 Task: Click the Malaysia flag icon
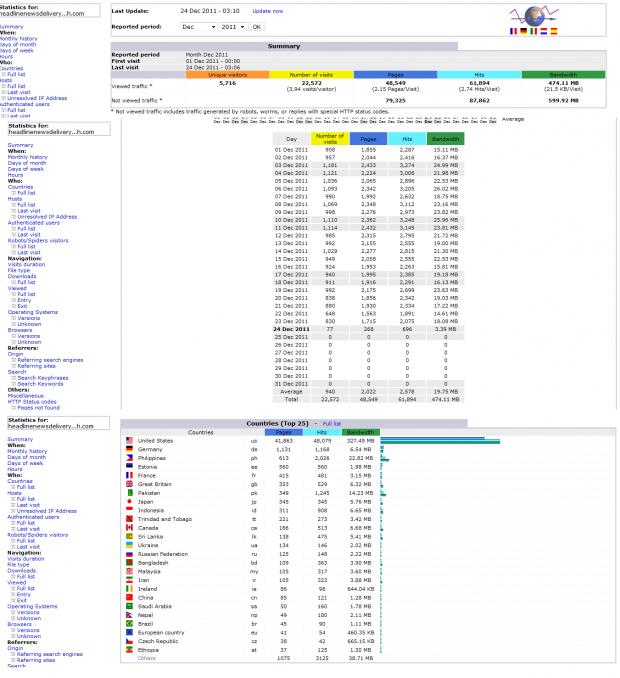129,571
